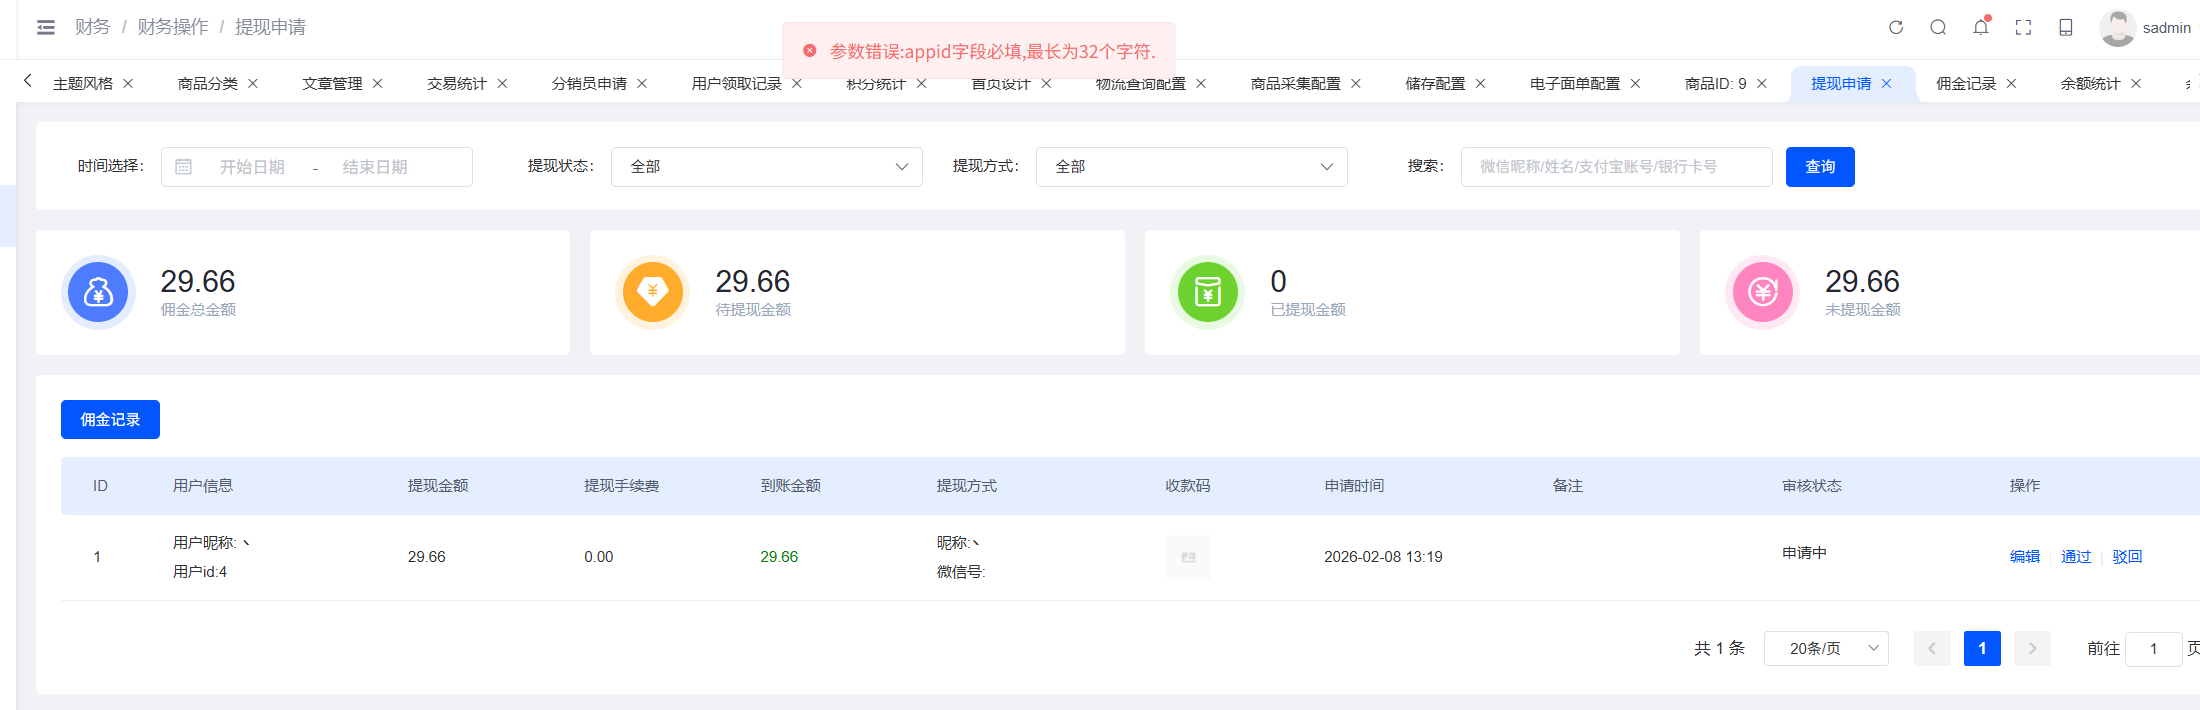Image resolution: width=2200 pixels, height=710 pixels.
Task: Click the blue 查询 button
Action: 1819,167
